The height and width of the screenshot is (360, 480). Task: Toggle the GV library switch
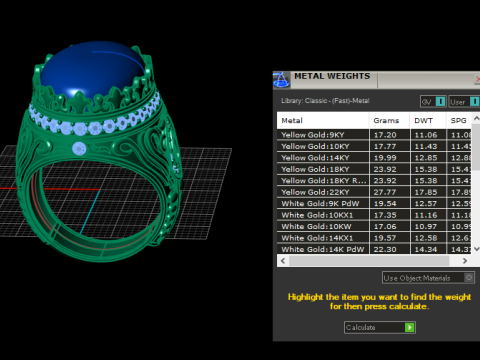click(x=440, y=102)
